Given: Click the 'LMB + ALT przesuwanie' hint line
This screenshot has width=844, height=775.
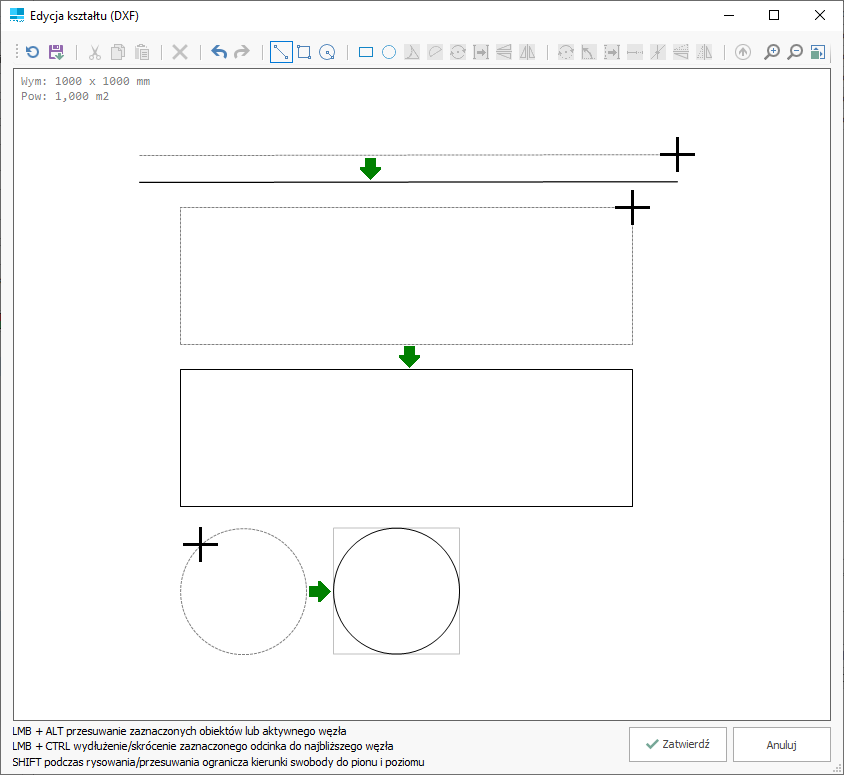Looking at the screenshot, I should pos(179,731).
